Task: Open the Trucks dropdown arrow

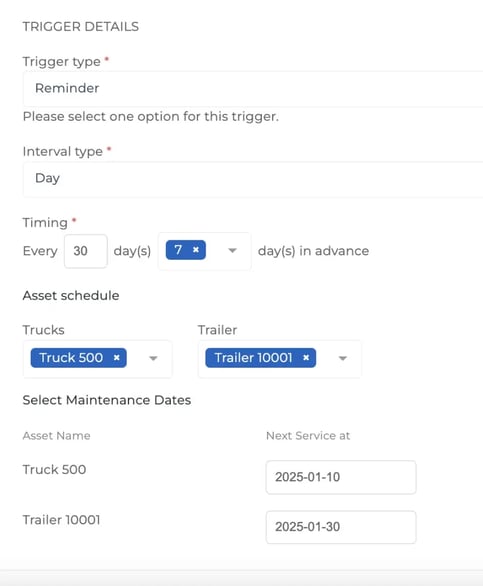Action: 153,358
